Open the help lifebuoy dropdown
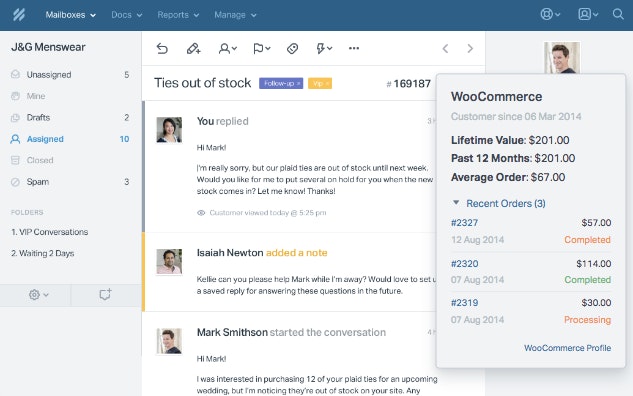 [x=550, y=15]
